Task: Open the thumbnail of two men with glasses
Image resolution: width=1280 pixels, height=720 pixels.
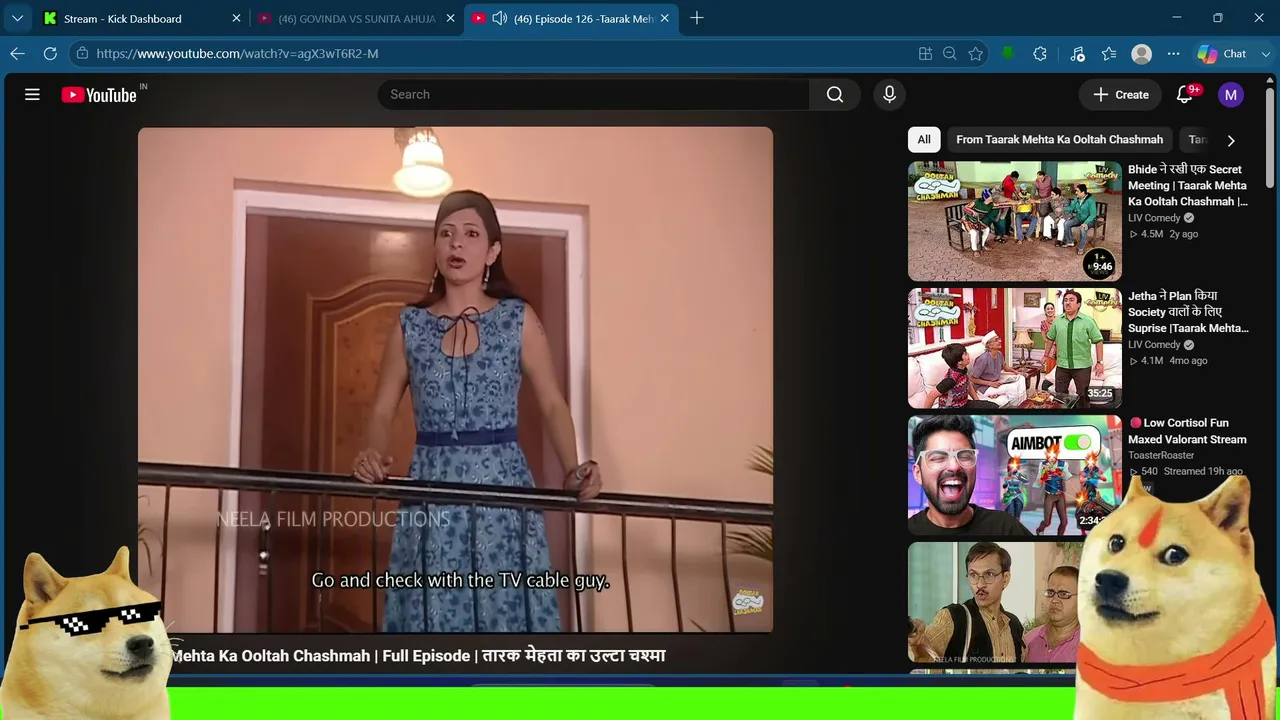Action: tap(990, 602)
